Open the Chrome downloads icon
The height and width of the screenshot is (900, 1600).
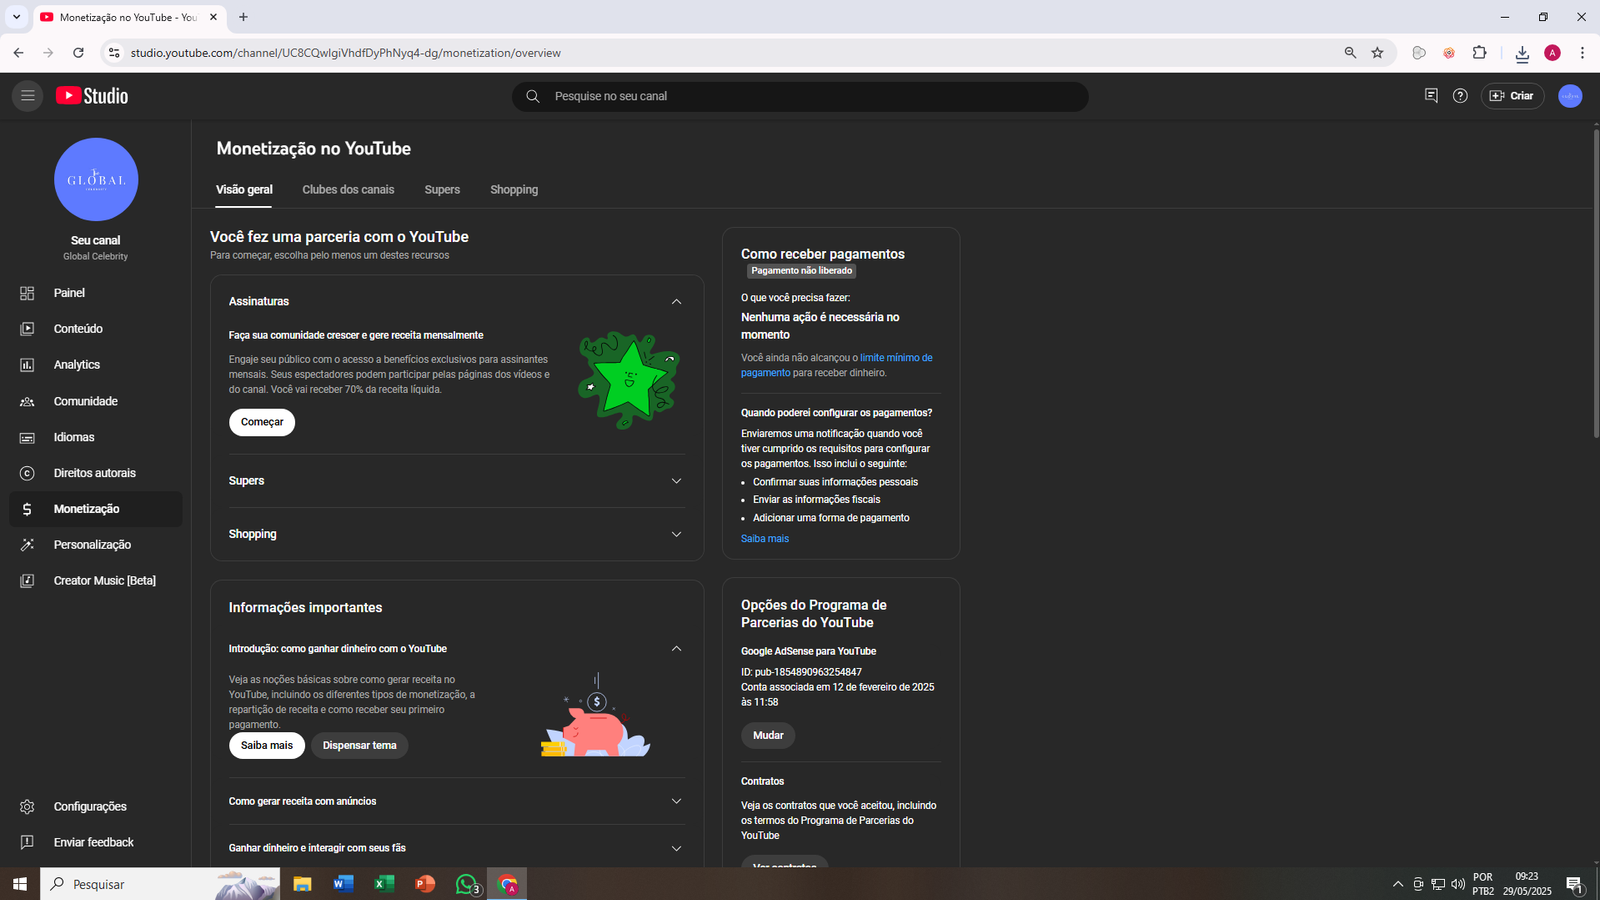[x=1522, y=53]
